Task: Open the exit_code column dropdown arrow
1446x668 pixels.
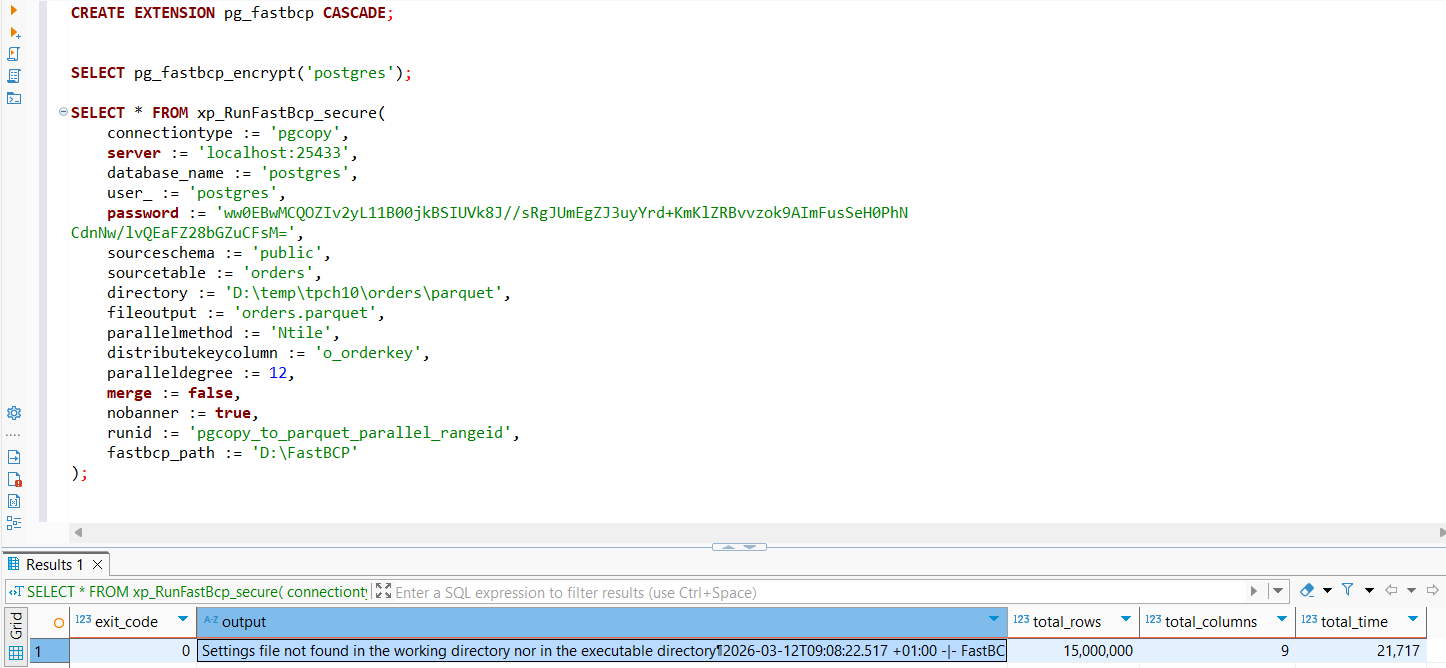Action: [181, 622]
